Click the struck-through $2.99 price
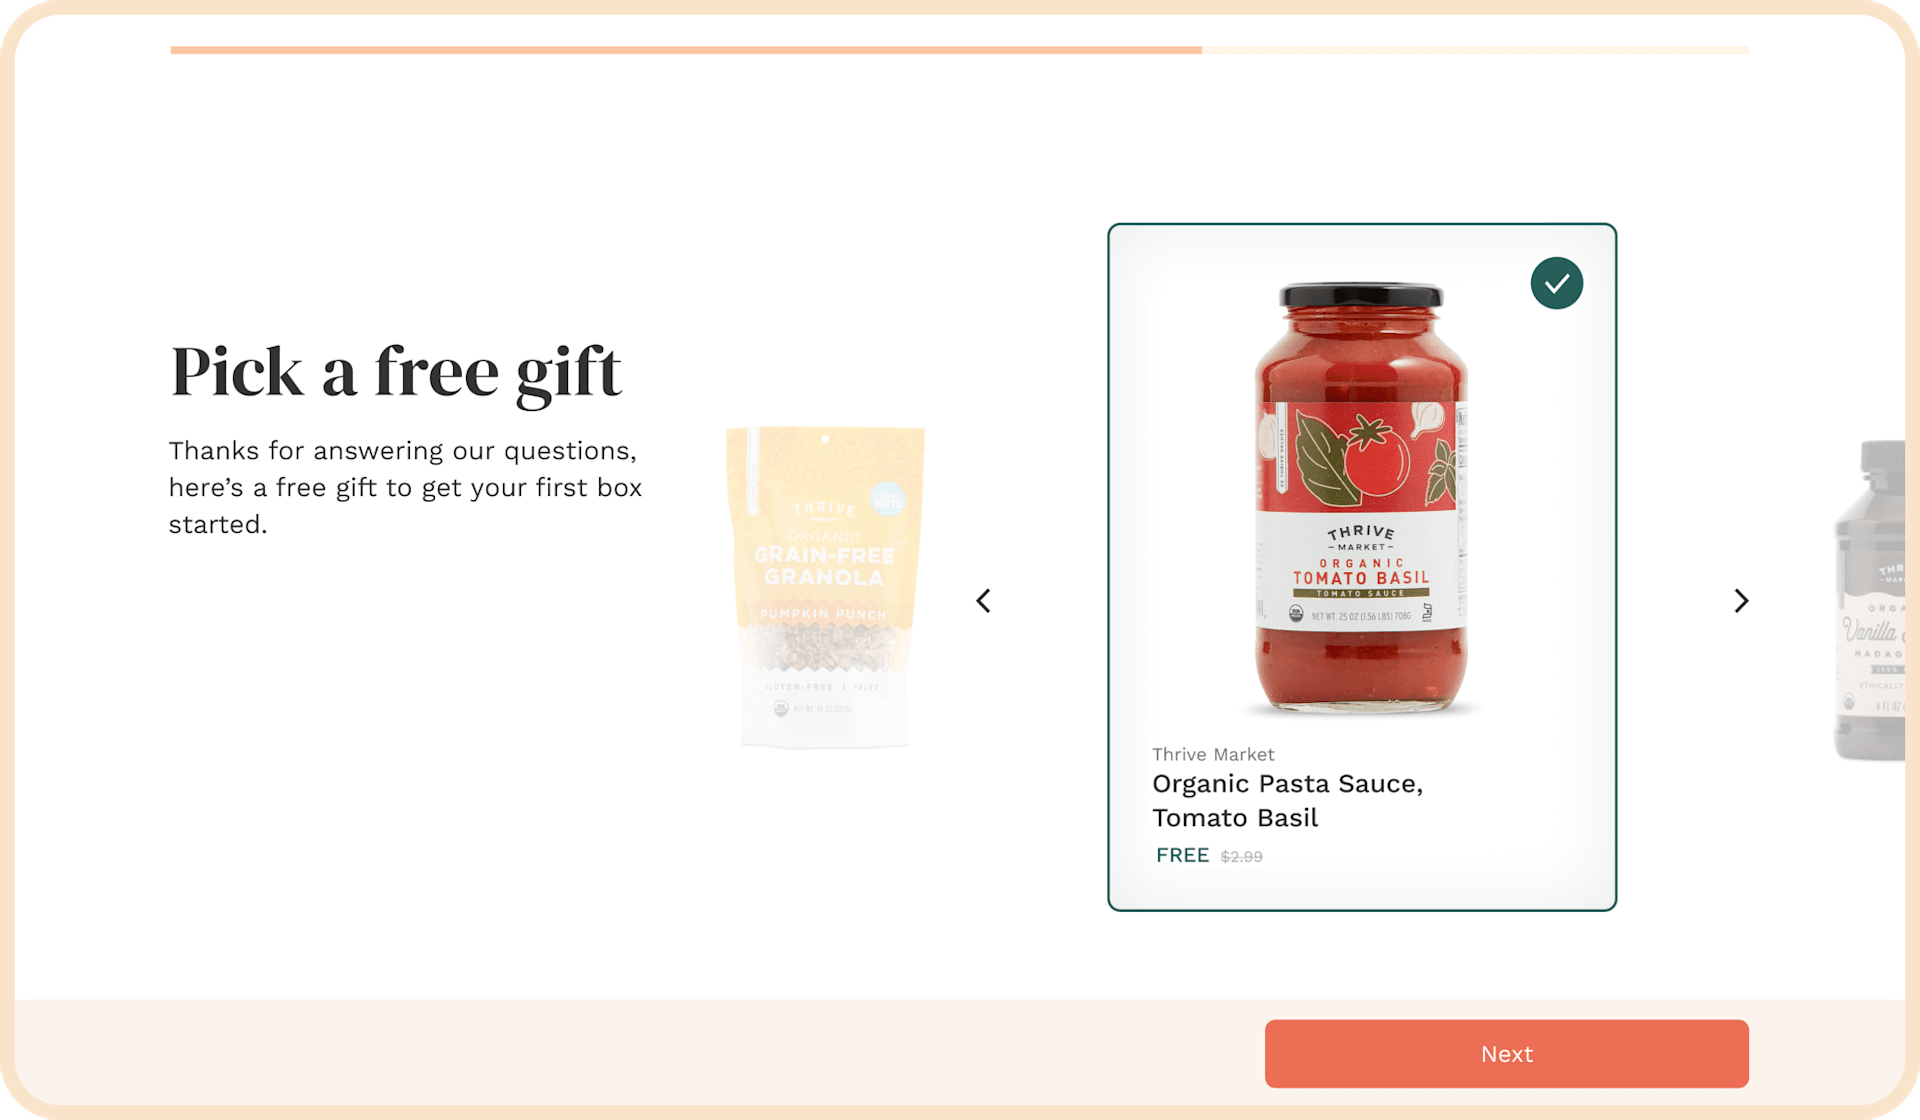 point(1241,856)
